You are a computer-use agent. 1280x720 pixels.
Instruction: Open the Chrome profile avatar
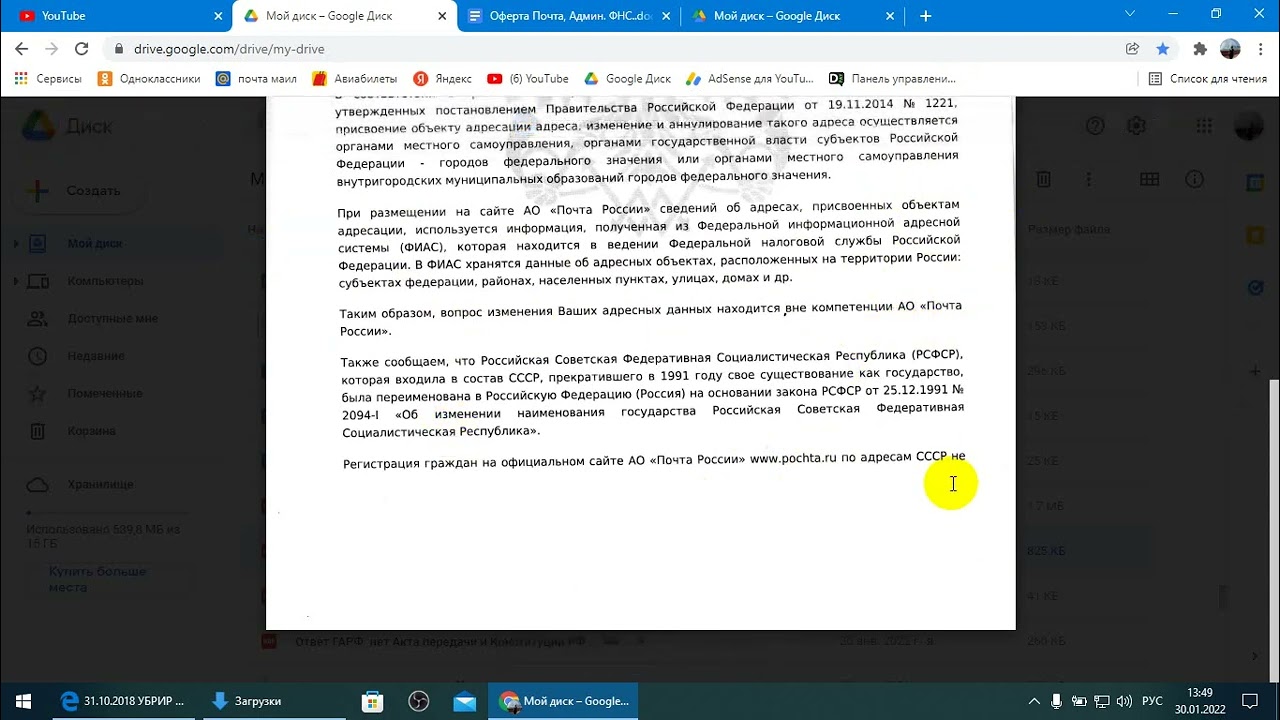[x=1230, y=49]
